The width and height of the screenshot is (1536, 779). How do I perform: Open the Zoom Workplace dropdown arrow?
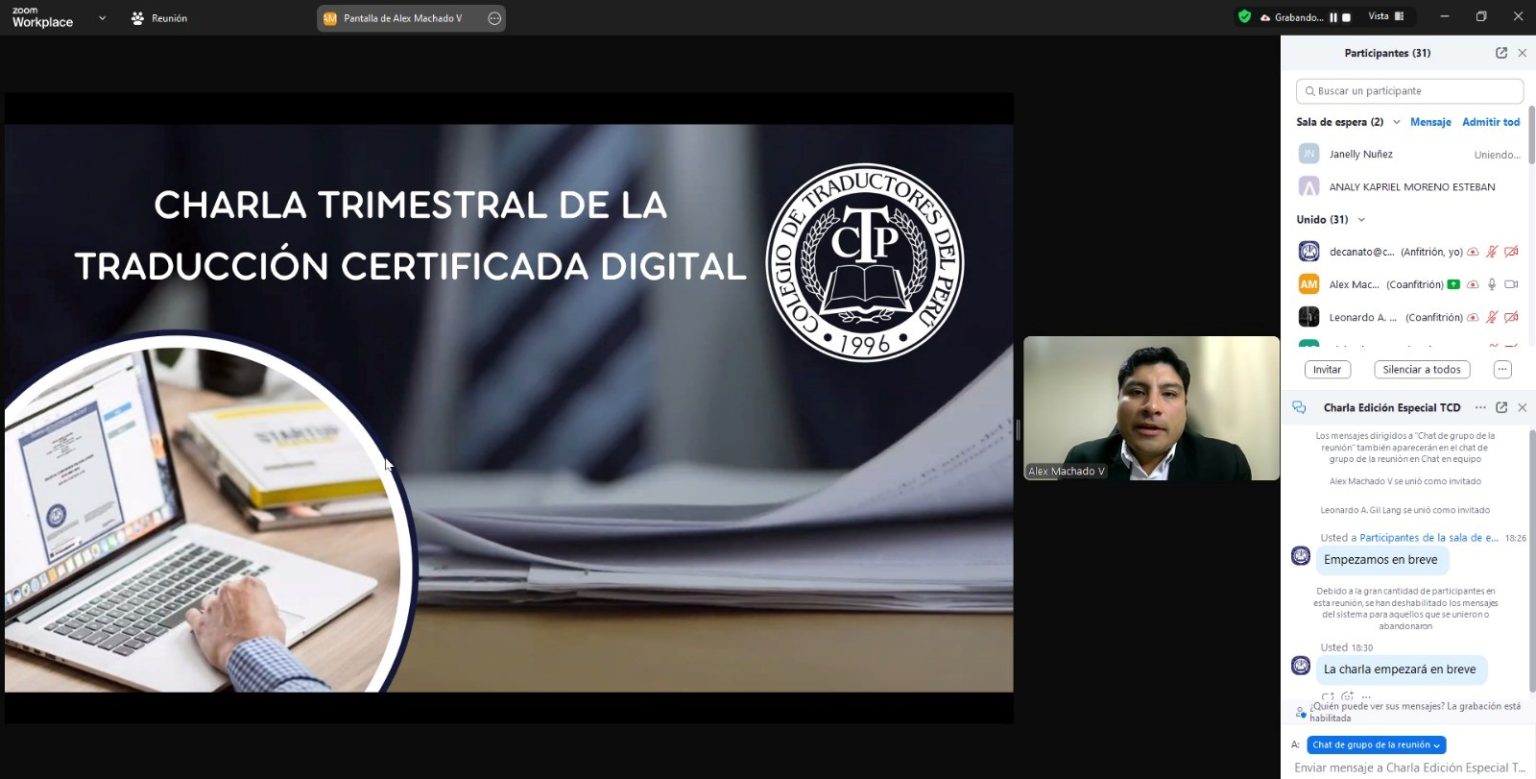[102, 18]
